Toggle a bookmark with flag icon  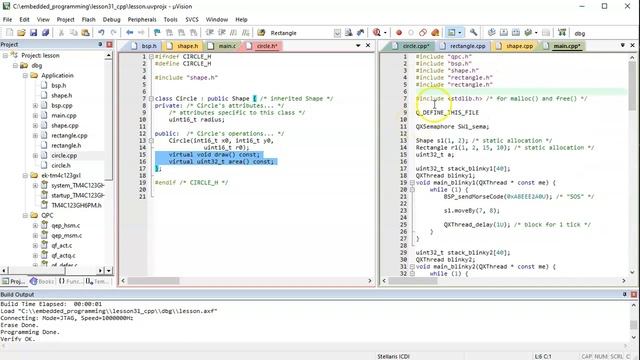(157, 33)
